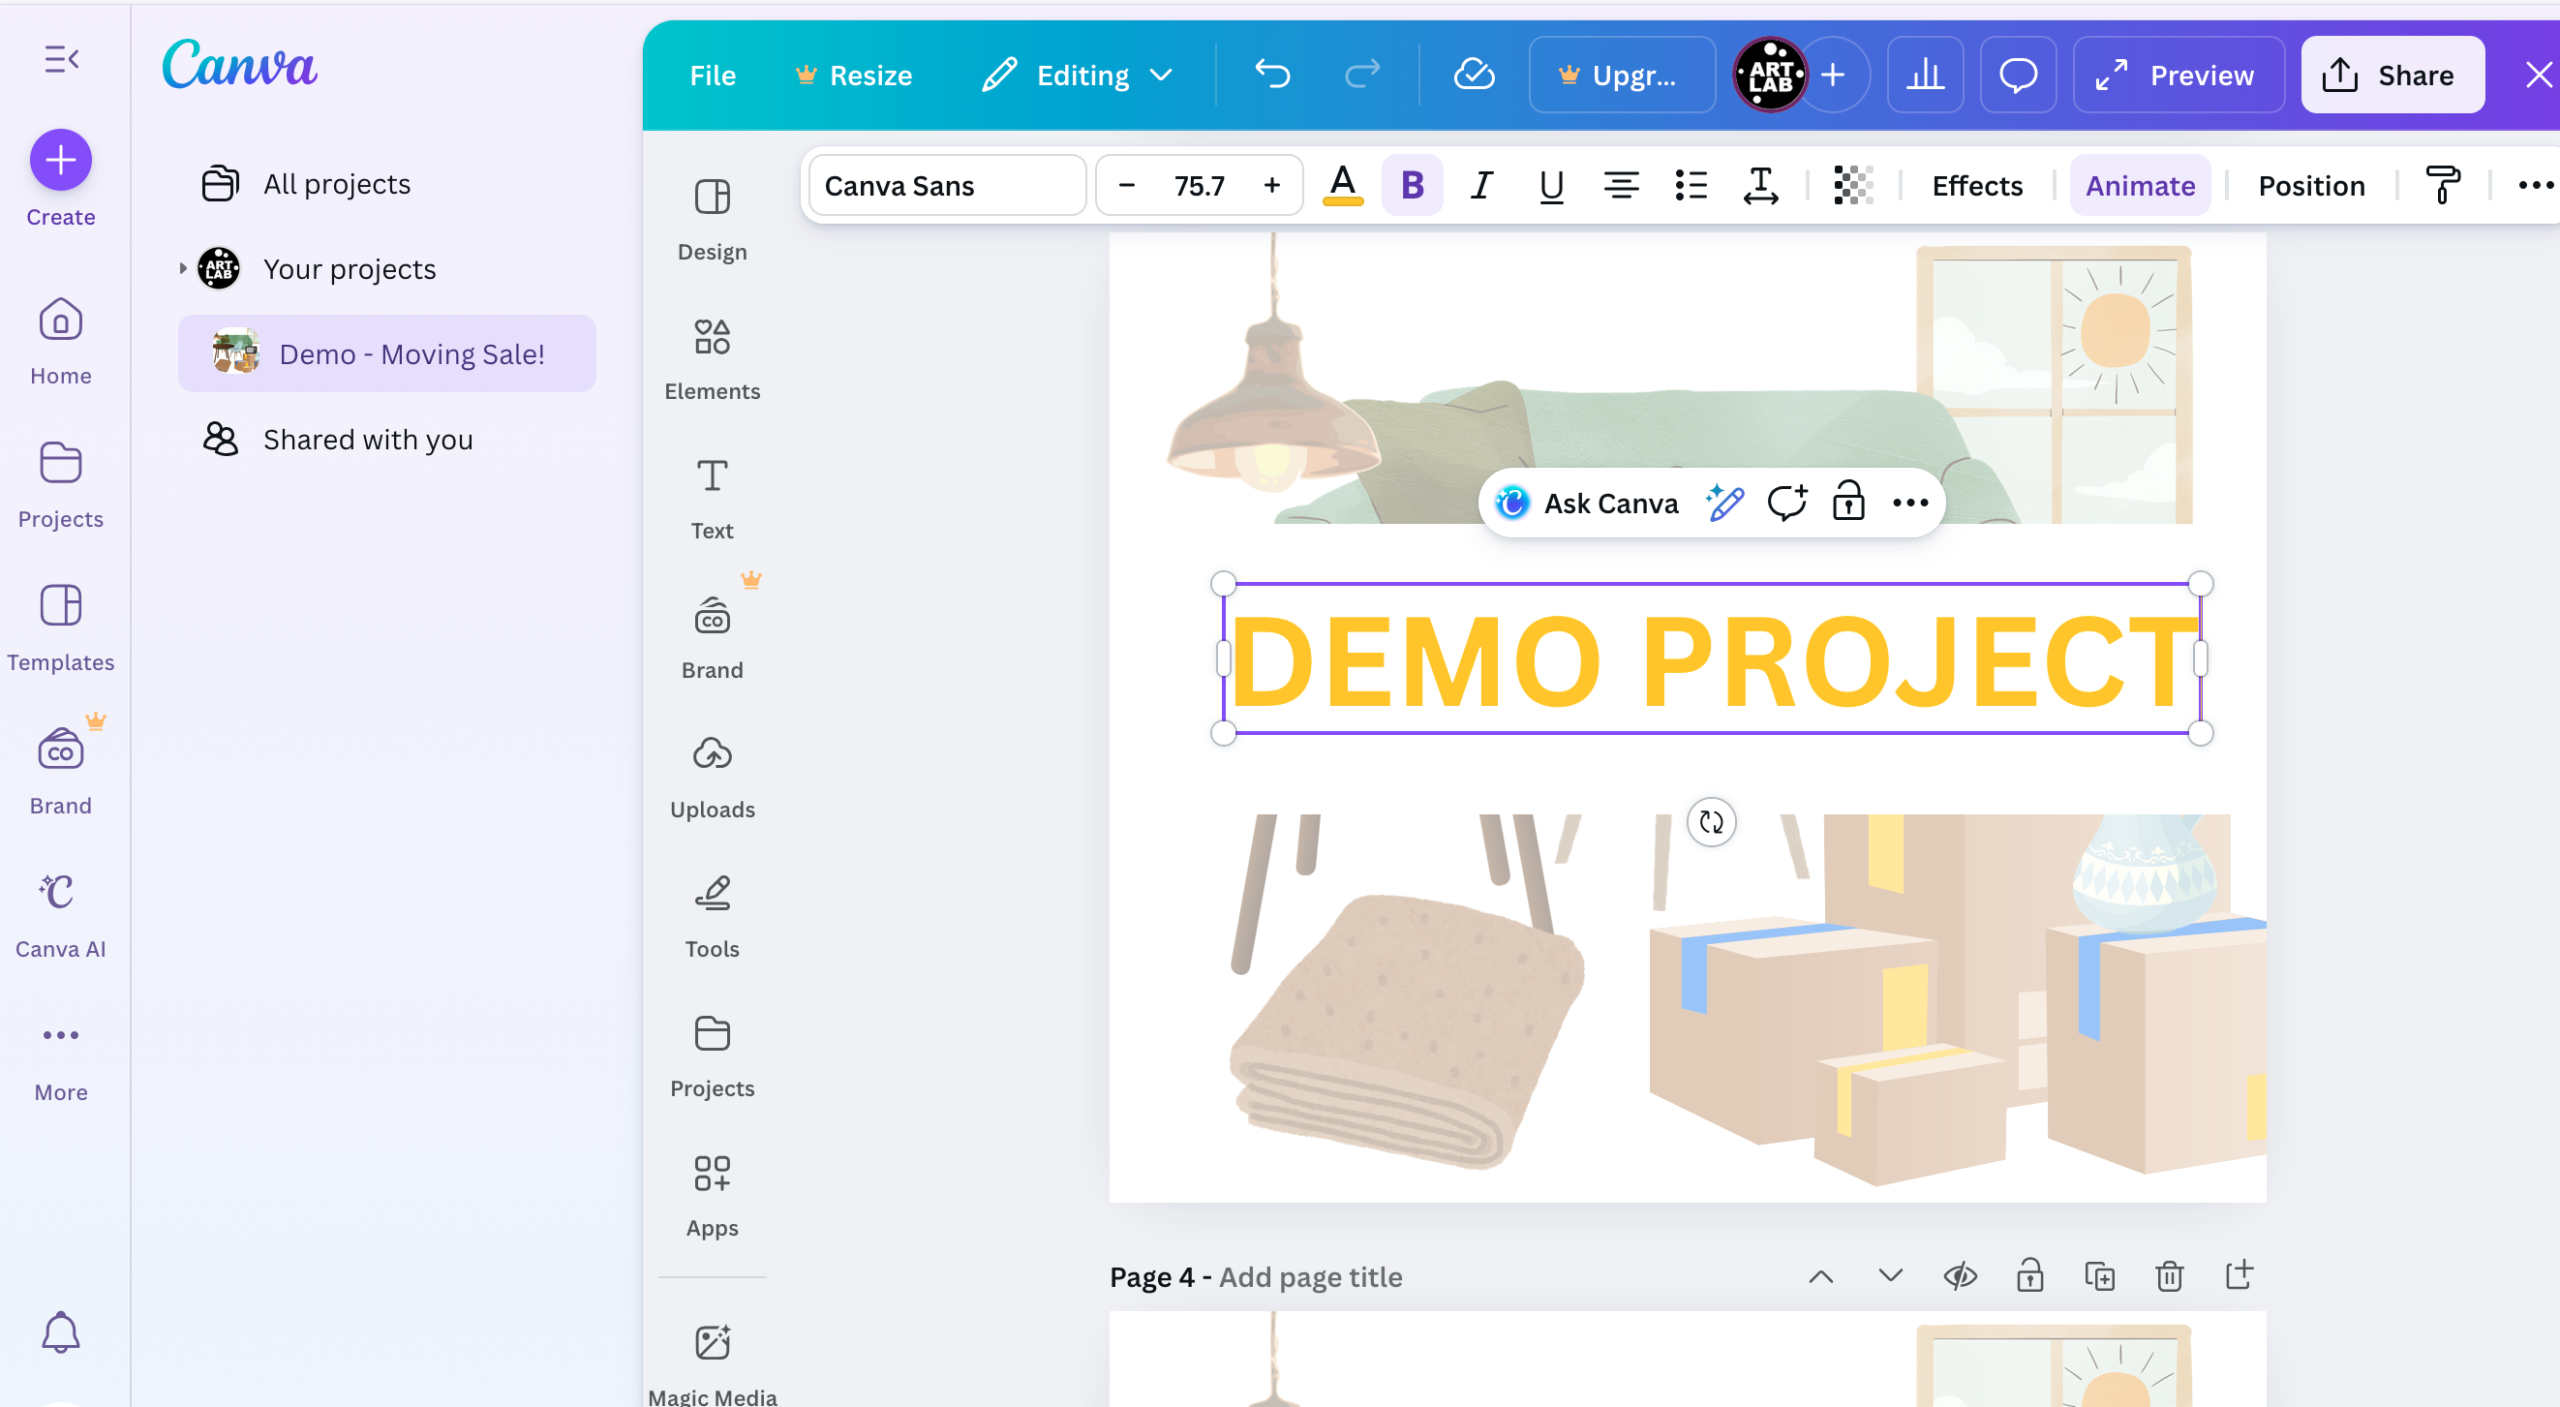Toggle bold formatting off

(x=1412, y=186)
